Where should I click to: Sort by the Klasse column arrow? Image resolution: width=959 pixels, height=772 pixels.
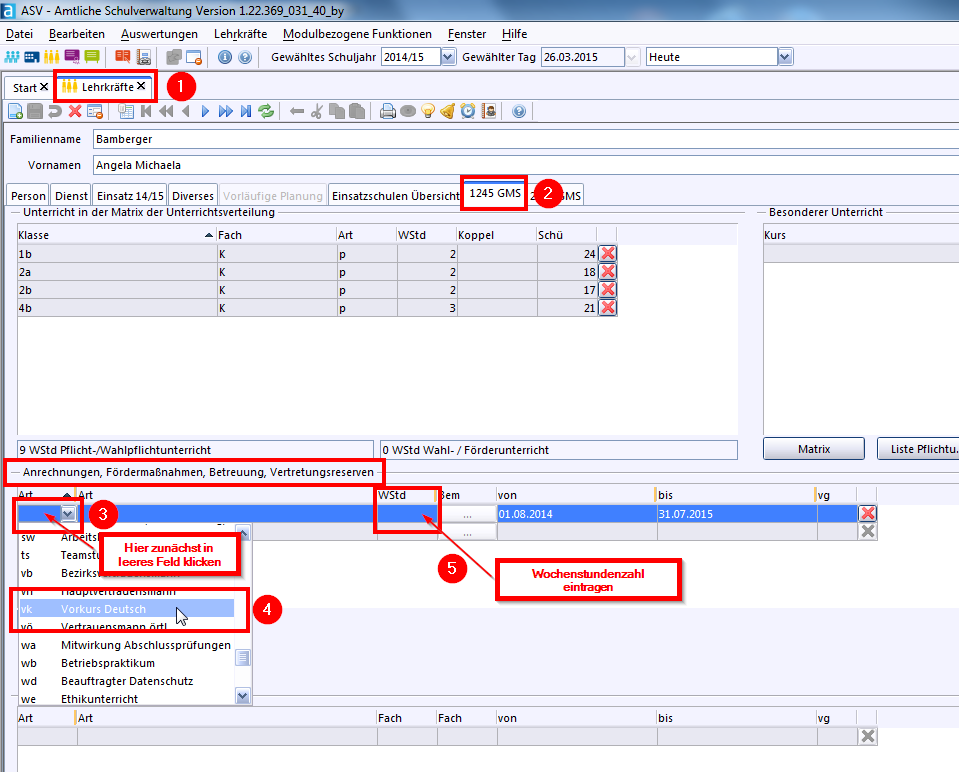tap(209, 236)
